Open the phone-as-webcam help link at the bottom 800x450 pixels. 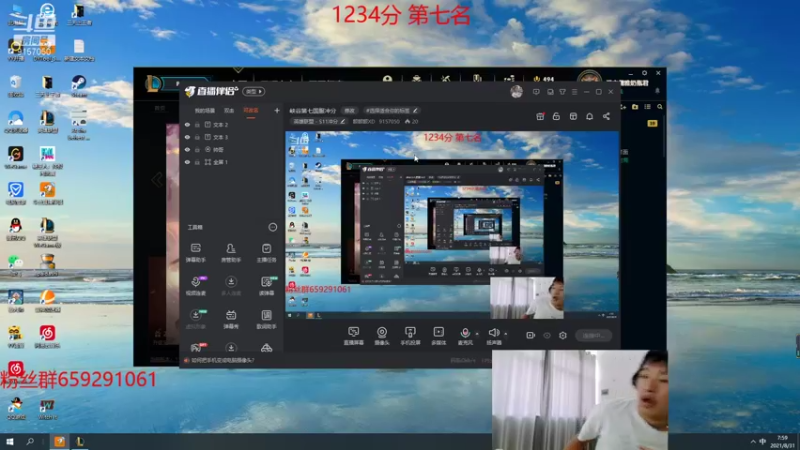click(222, 360)
